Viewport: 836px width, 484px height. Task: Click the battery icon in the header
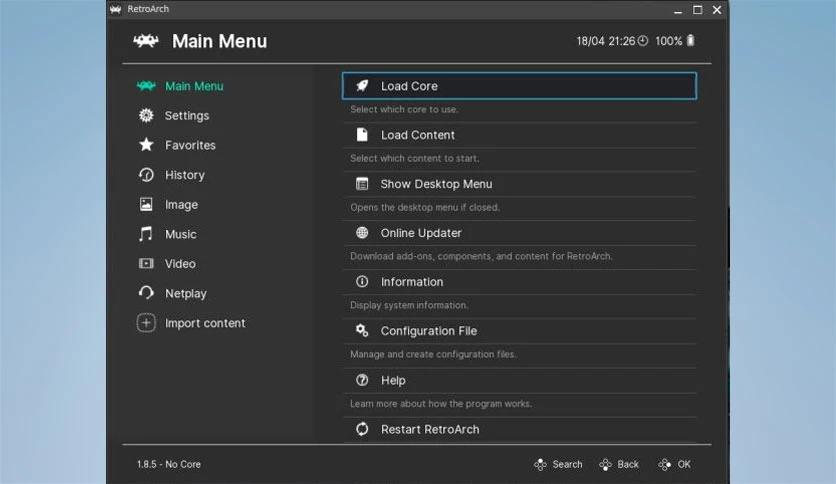pos(690,41)
